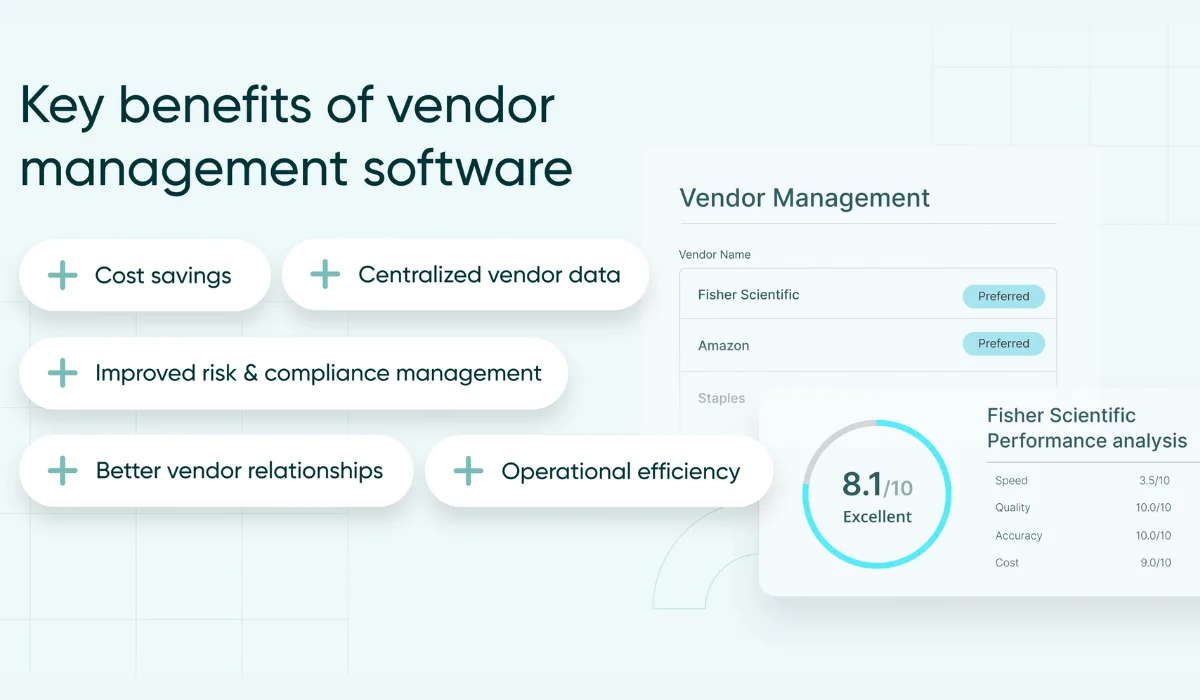Screen dimensions: 1200x700
Task: Click the Excellent rating label
Action: click(877, 517)
